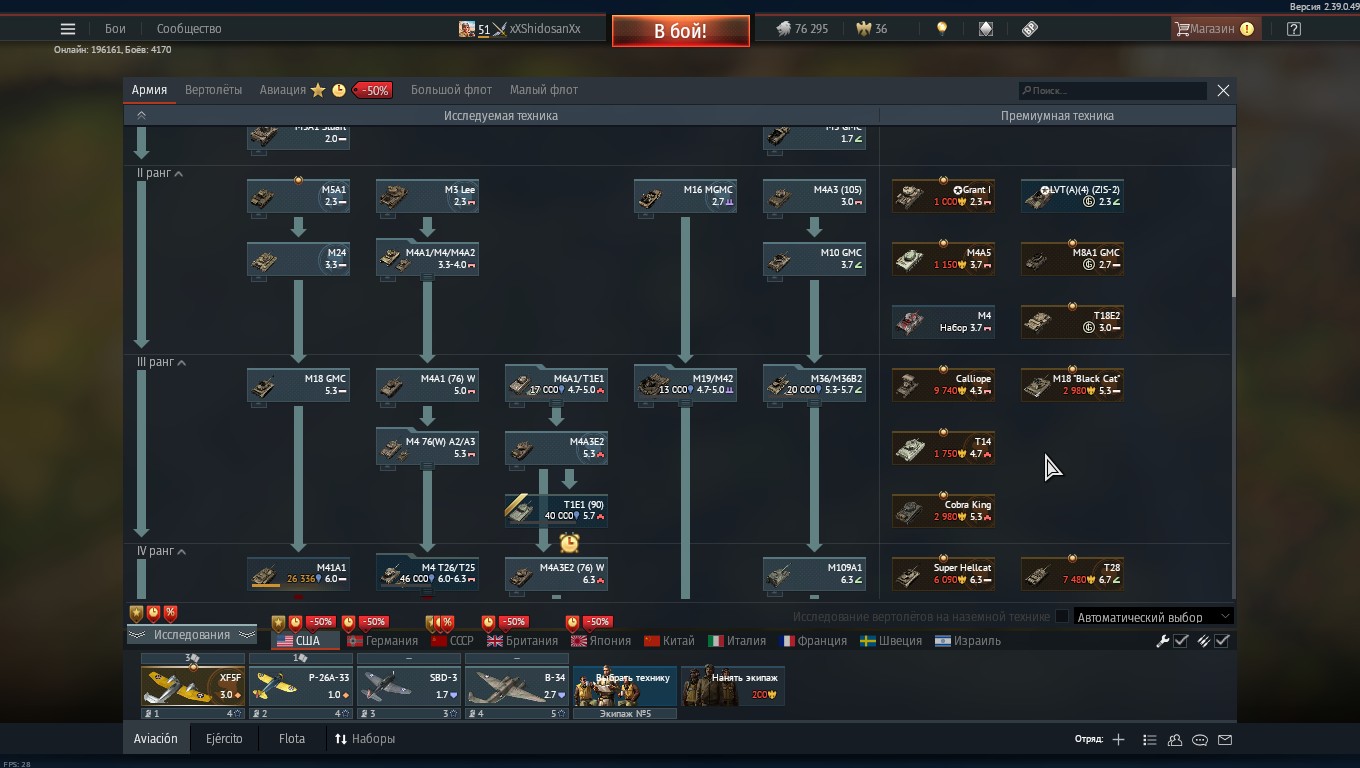Click the Golden Eagles balance 36

tap(872, 29)
